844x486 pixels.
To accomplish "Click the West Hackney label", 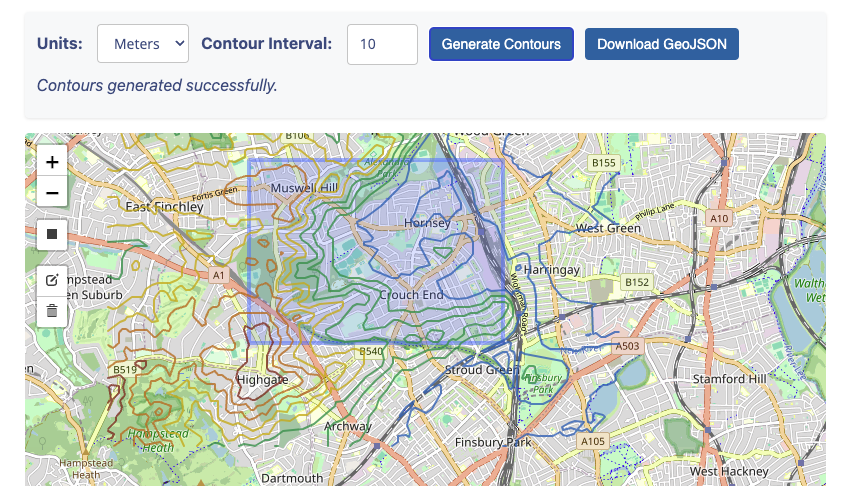I will (729, 471).
